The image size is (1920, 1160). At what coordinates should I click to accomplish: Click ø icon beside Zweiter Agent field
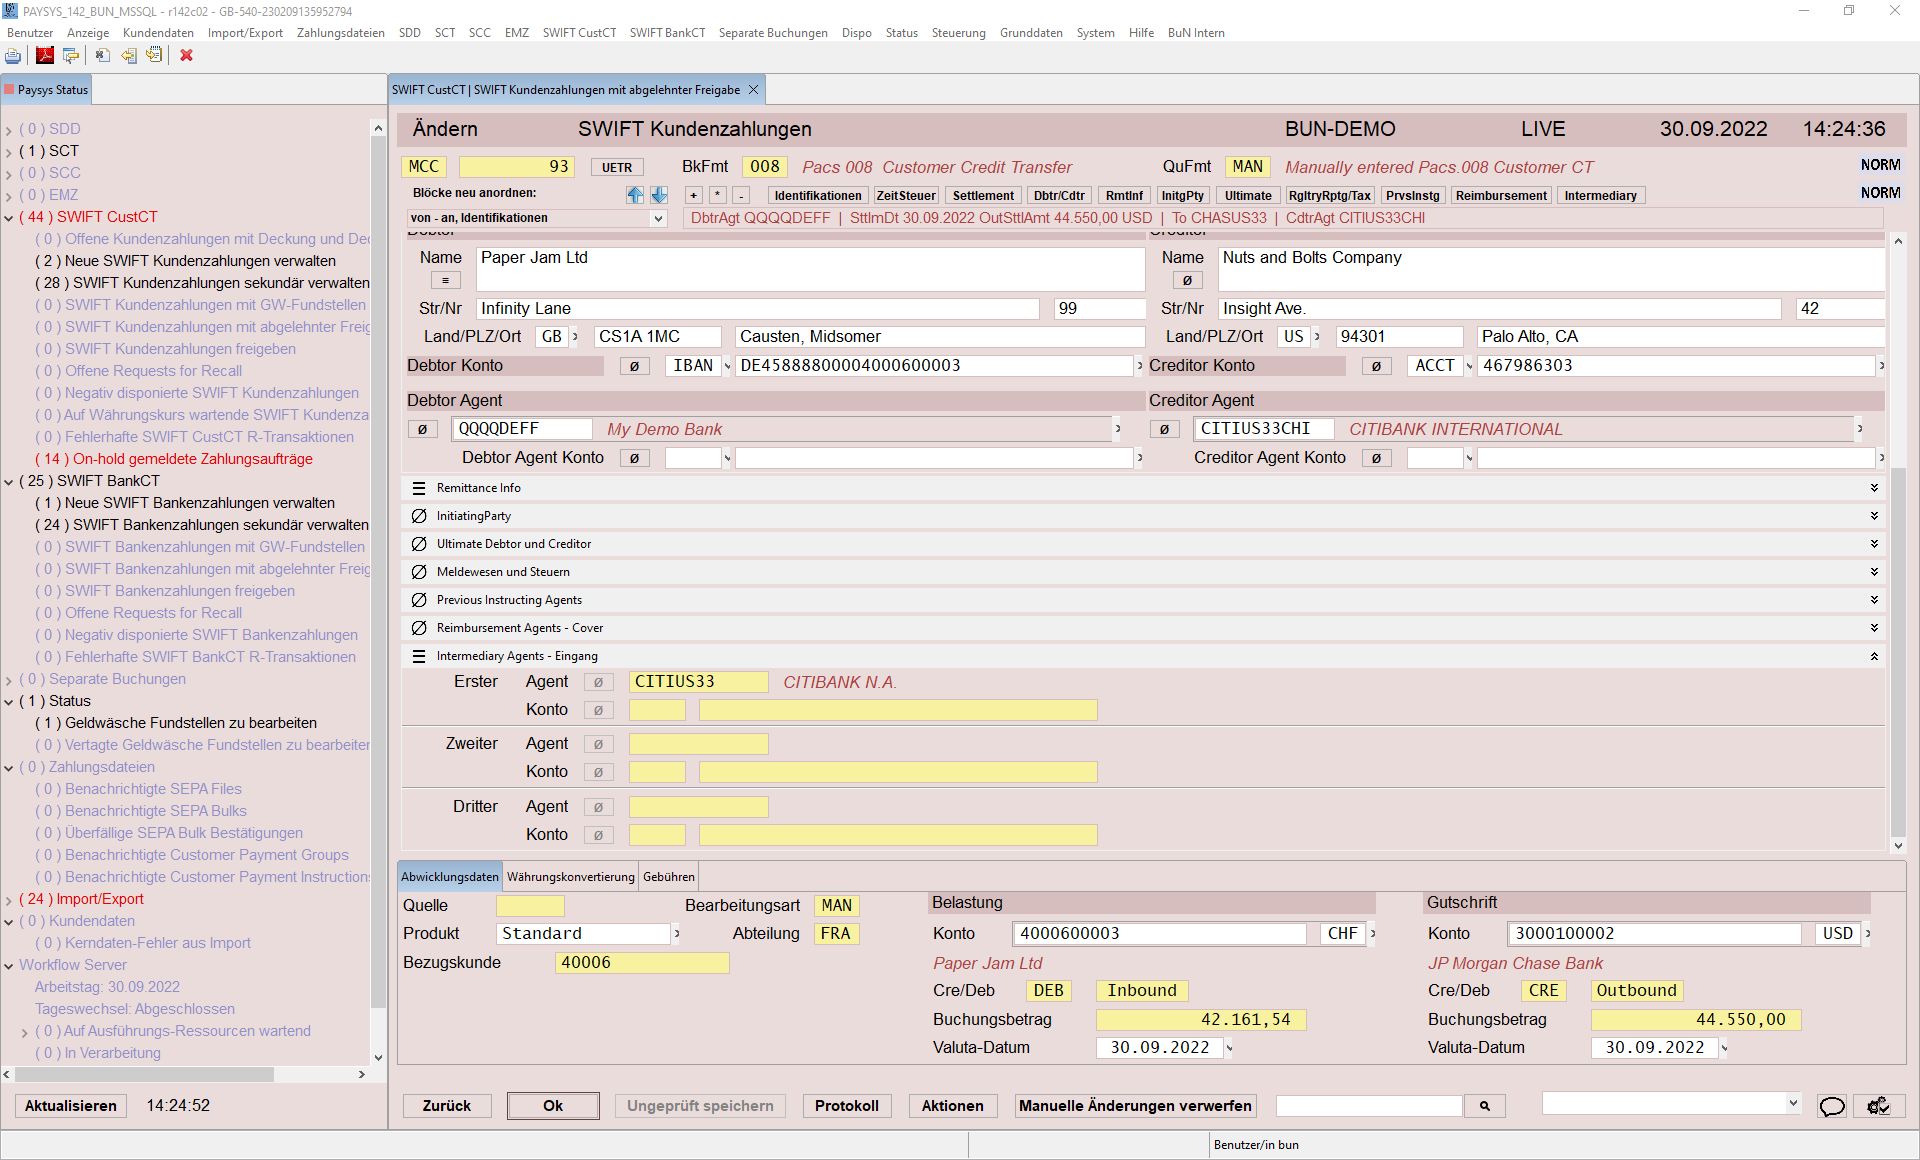point(598,744)
